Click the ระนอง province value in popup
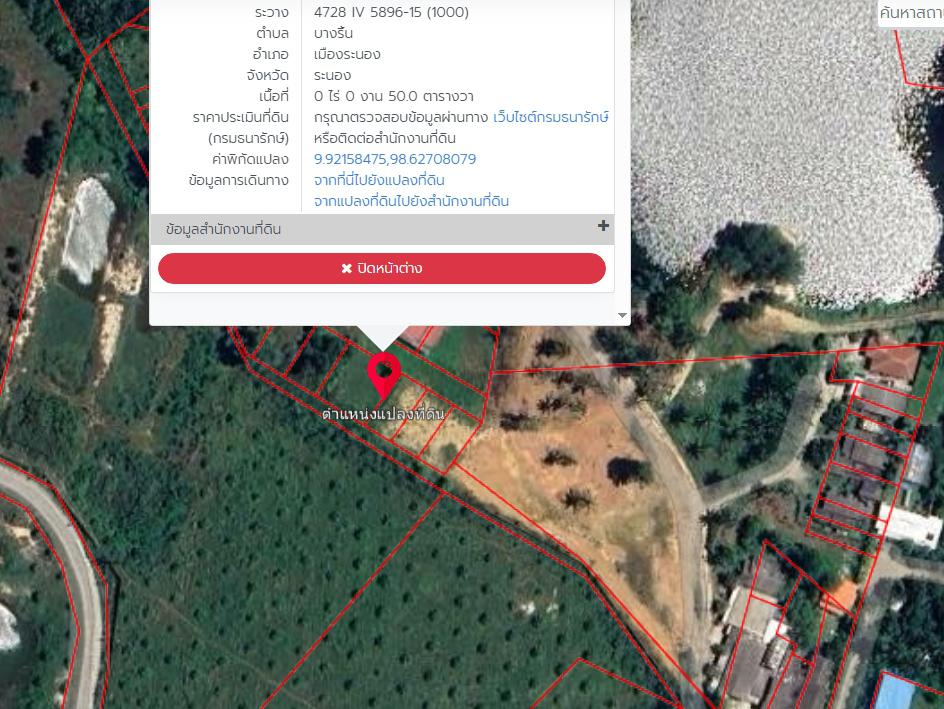 (x=332, y=75)
